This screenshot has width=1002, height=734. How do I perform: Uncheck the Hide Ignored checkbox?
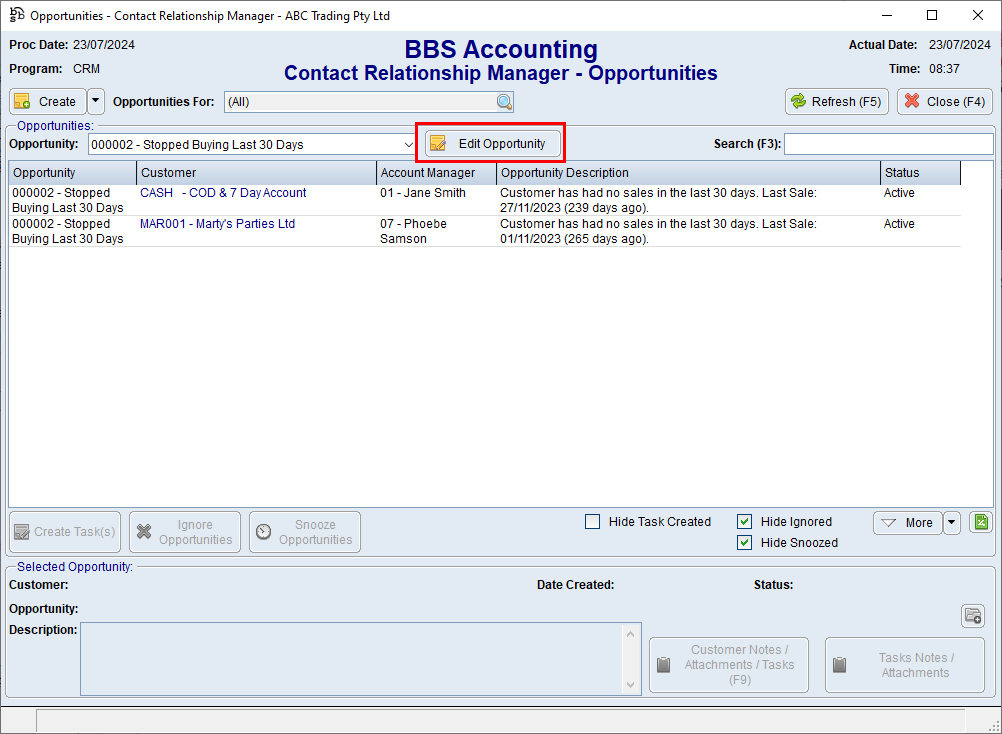pyautogui.click(x=745, y=522)
